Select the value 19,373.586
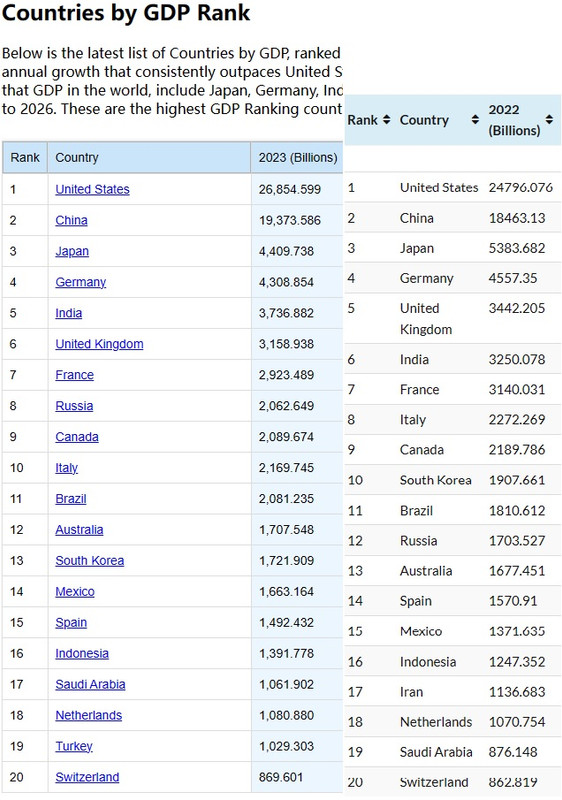The width and height of the screenshot is (562, 800). [290, 221]
